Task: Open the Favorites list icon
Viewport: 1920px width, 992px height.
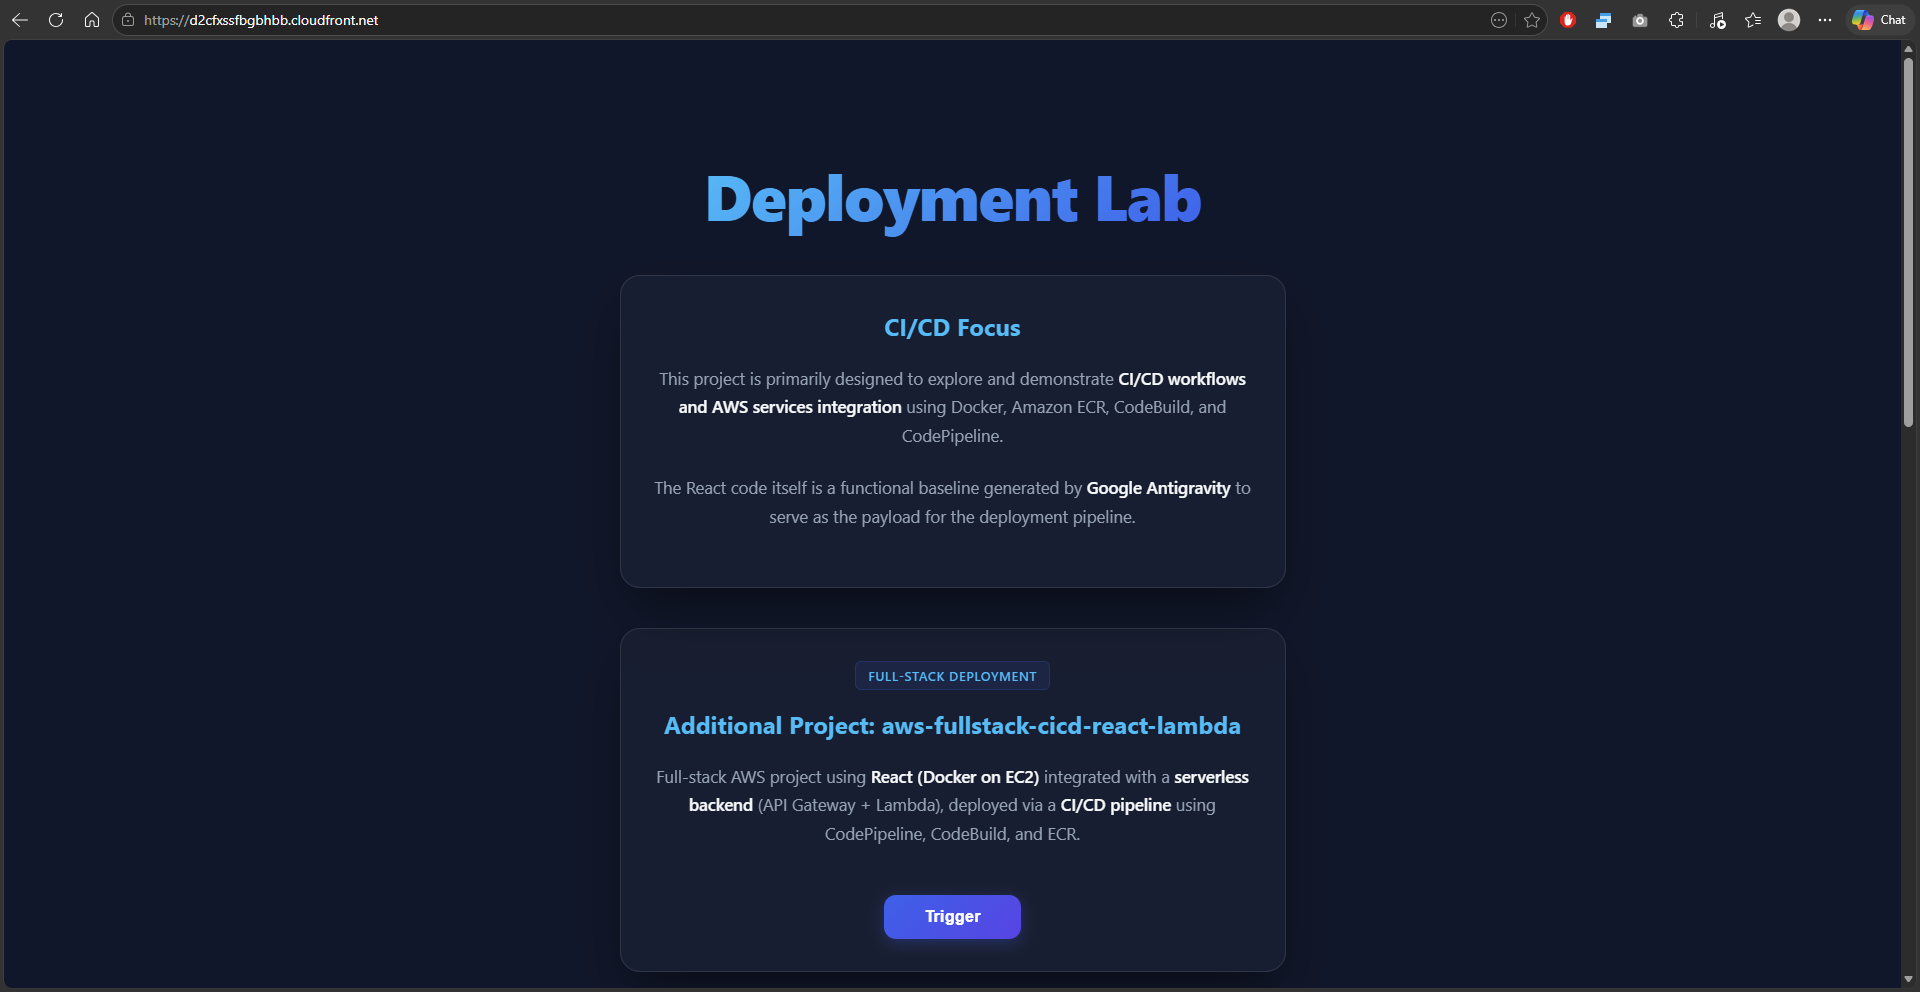Action: coord(1753,20)
